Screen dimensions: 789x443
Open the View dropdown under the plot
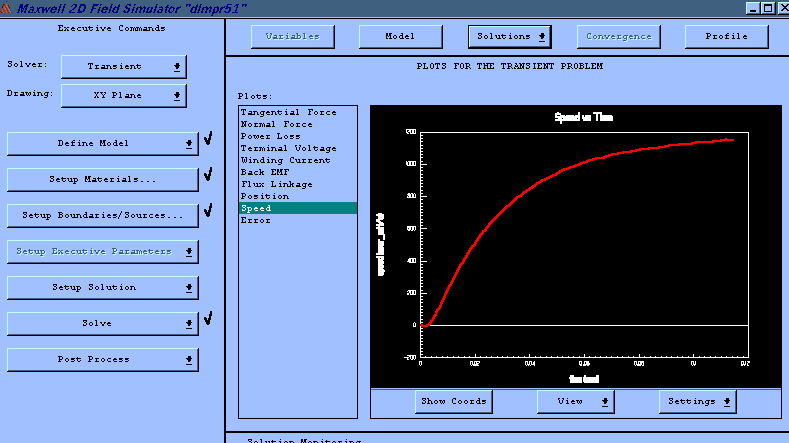coord(576,402)
